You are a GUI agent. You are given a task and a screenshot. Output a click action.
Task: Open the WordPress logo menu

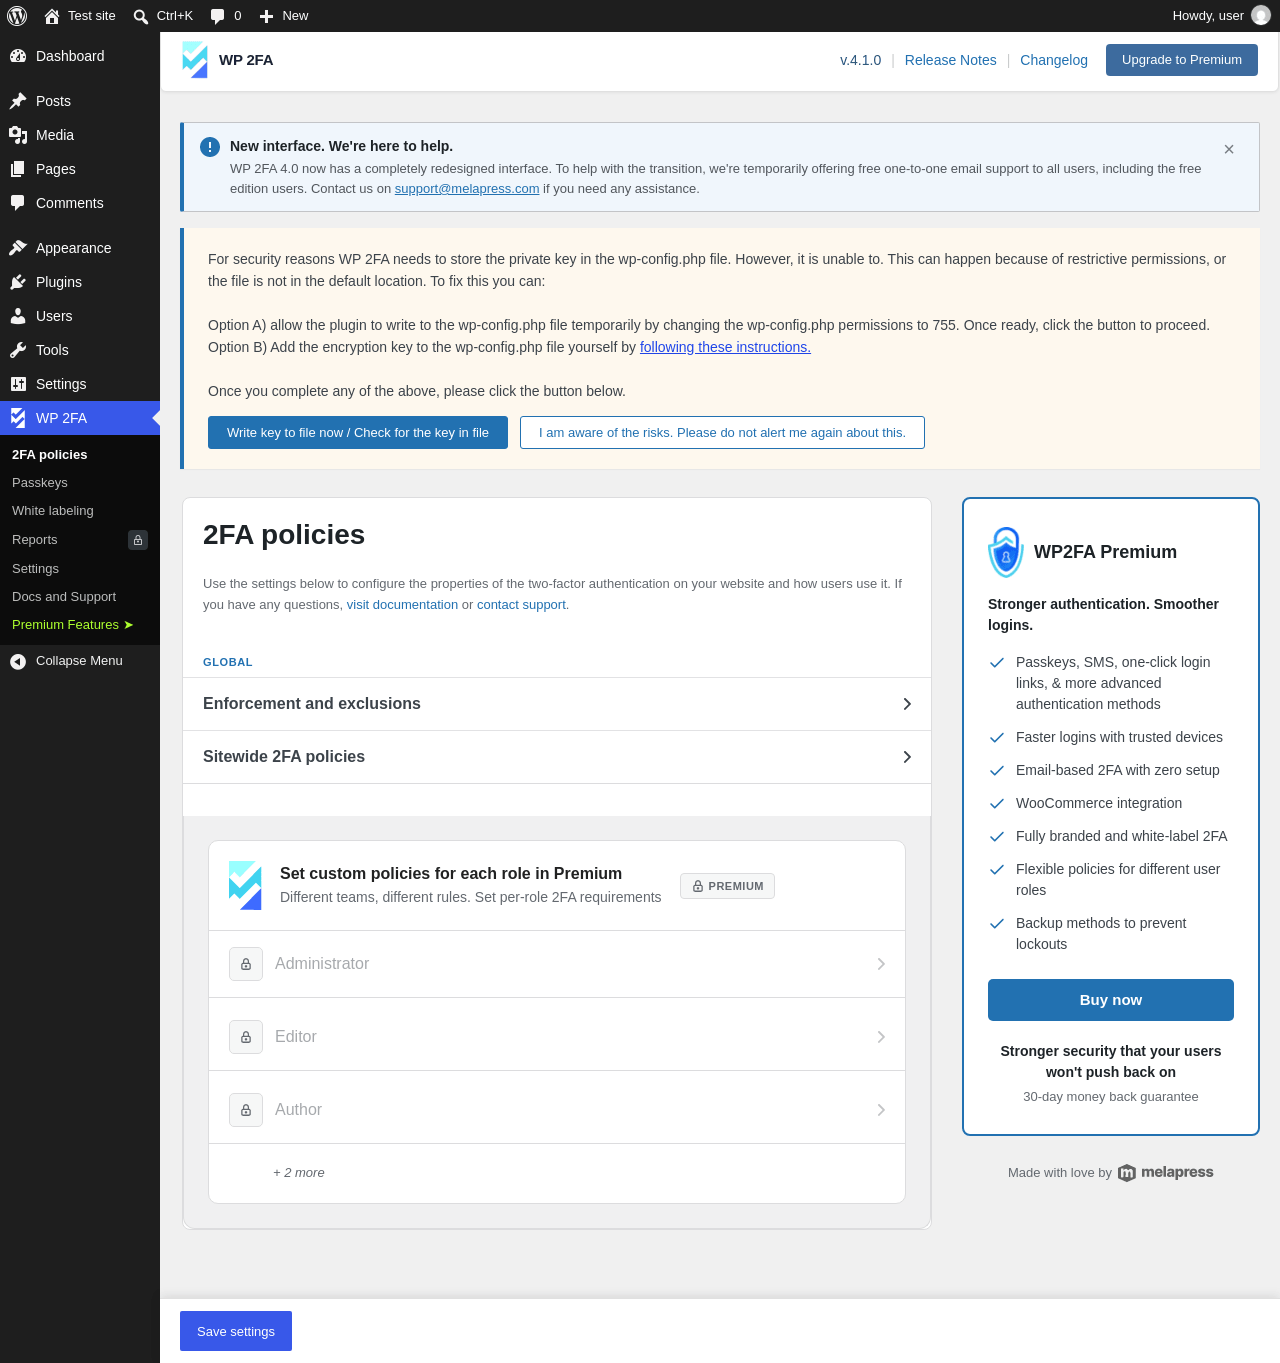[17, 16]
